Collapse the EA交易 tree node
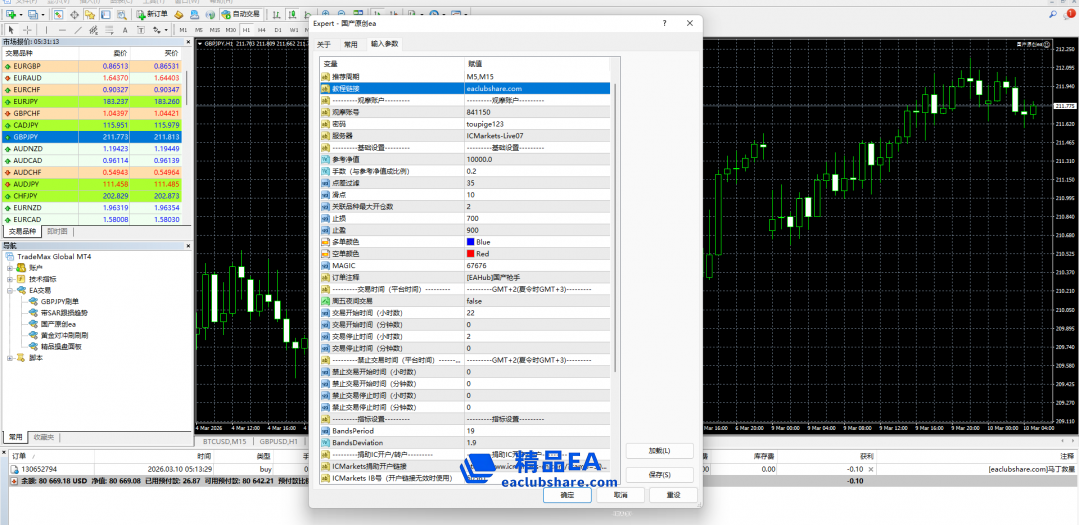Image resolution: width=1079 pixels, height=525 pixels. pos(10,290)
